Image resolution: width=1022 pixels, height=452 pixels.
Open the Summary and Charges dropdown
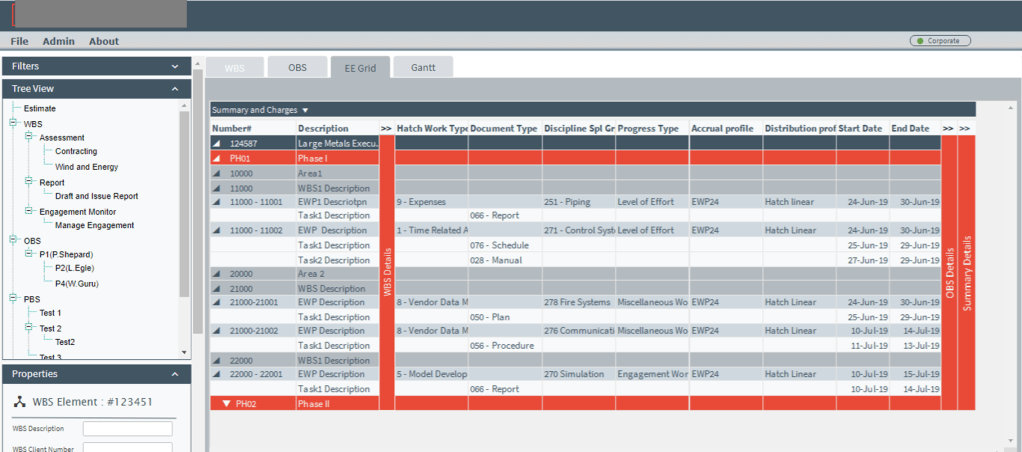point(306,110)
